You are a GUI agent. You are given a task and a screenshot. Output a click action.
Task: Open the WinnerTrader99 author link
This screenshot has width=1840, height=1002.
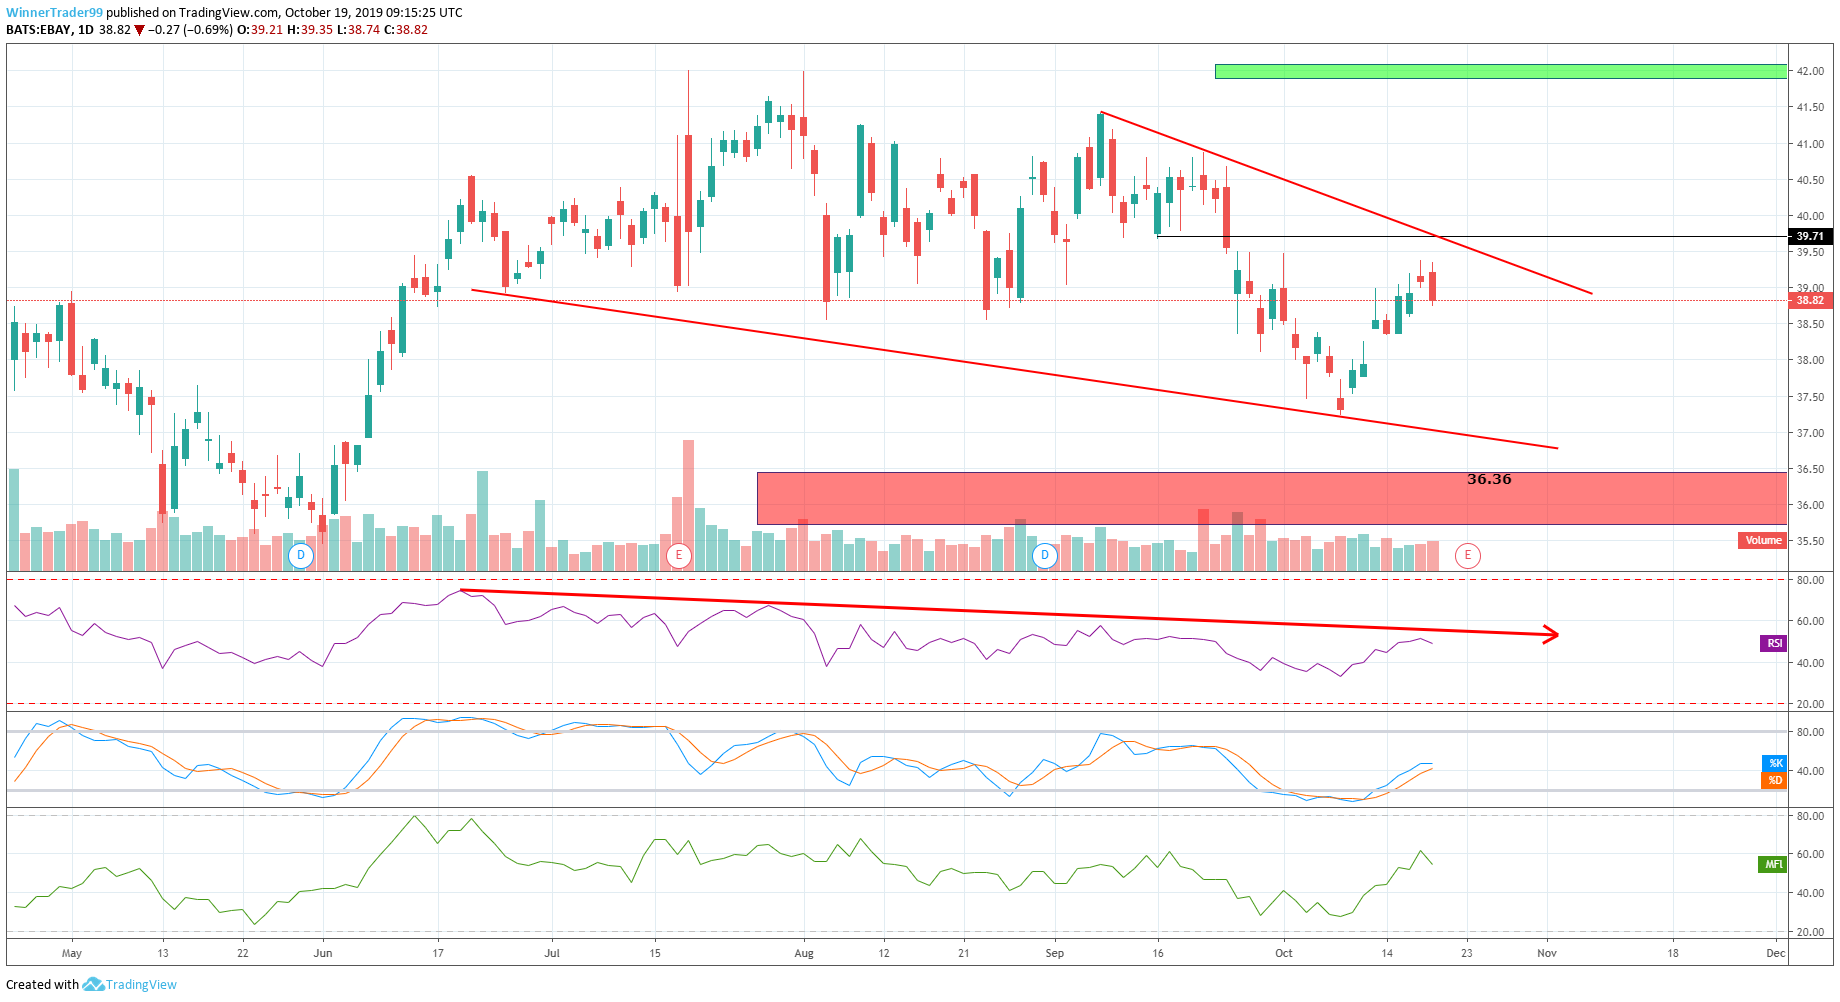click(x=54, y=13)
